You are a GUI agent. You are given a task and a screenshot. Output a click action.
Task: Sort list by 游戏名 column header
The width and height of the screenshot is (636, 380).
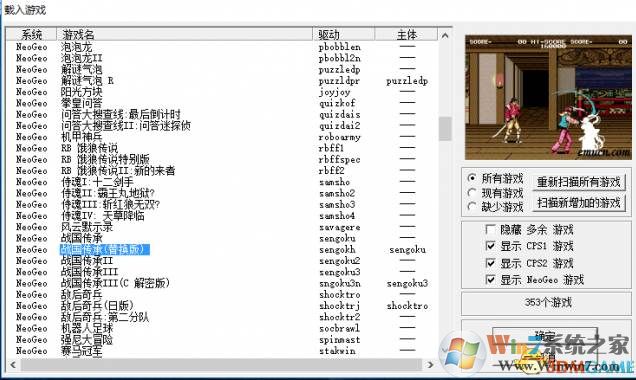coord(185,34)
